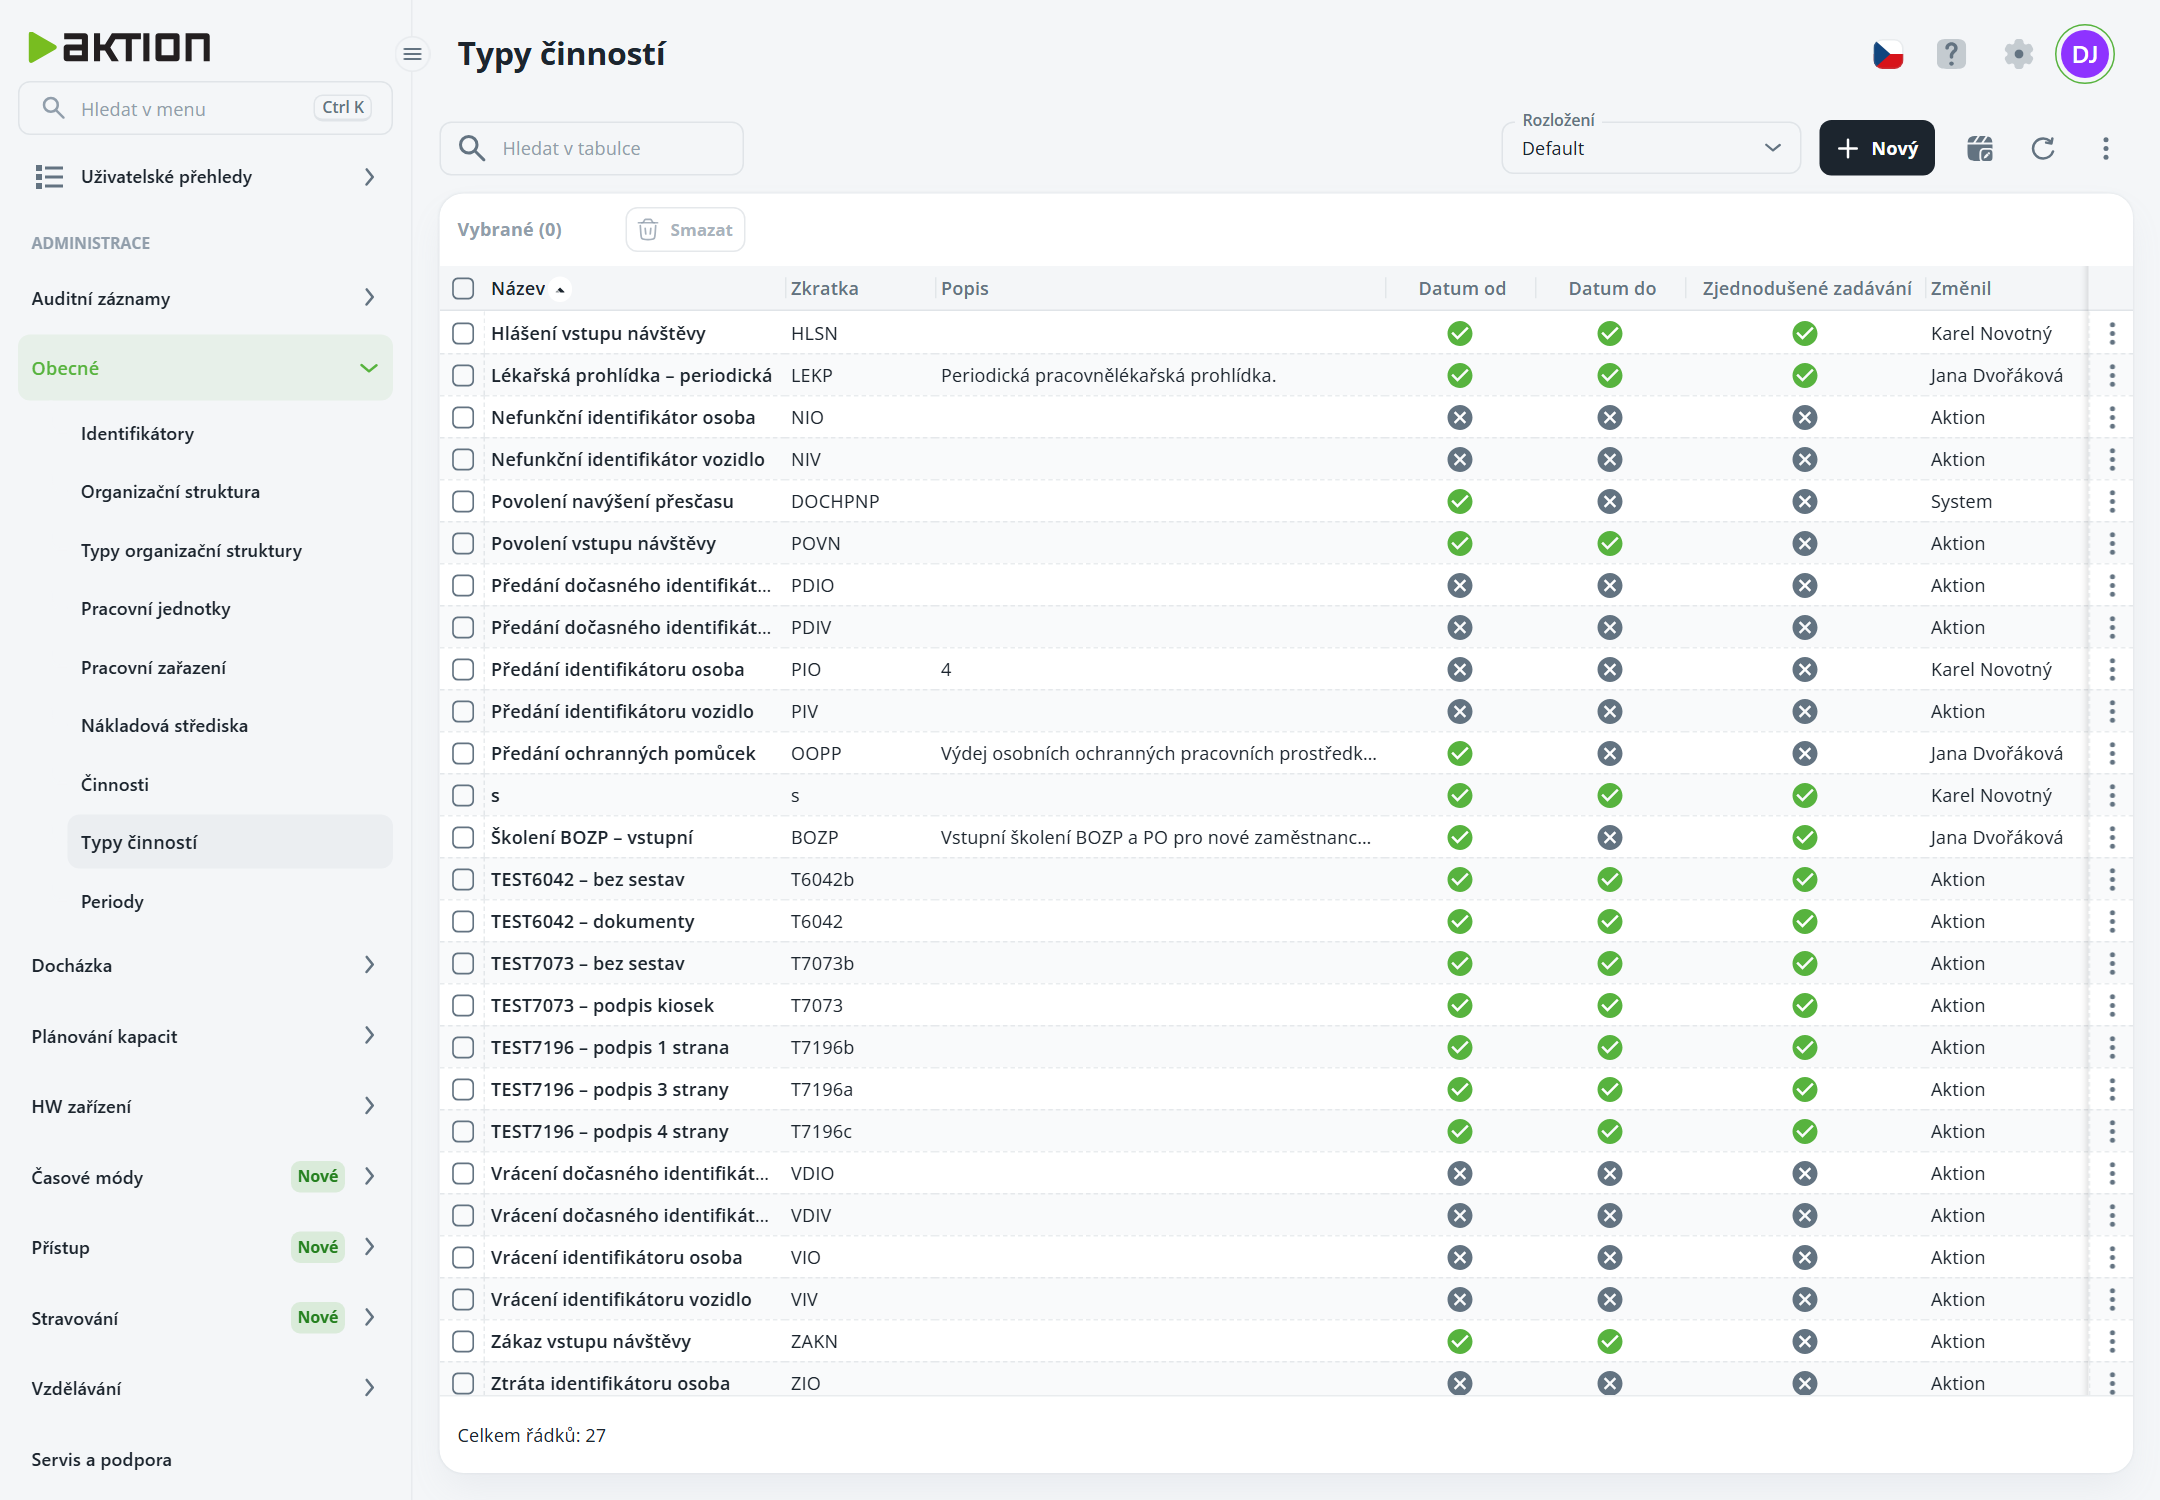Viewport: 2160px width, 1500px height.
Task: Tick checkbox for Předání ochranných pomůcek
Action: pos(463,753)
